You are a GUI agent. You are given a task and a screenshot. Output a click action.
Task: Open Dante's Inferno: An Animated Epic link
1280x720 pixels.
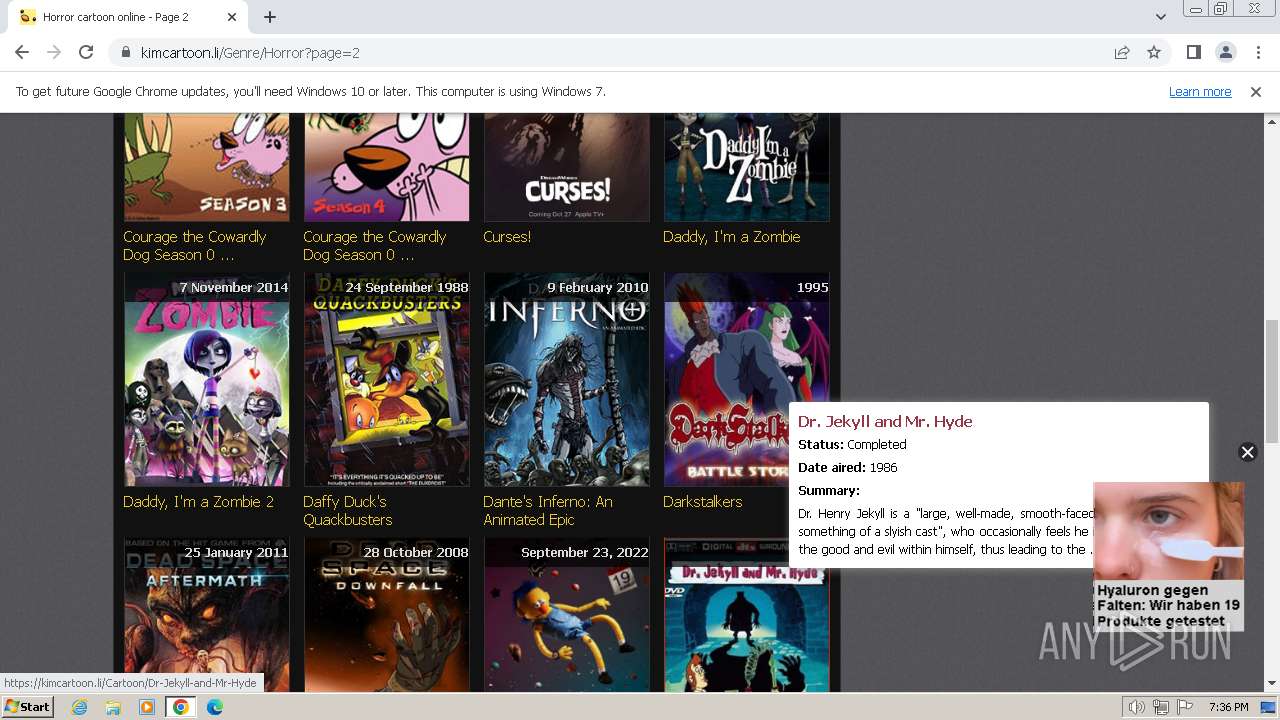(548, 511)
